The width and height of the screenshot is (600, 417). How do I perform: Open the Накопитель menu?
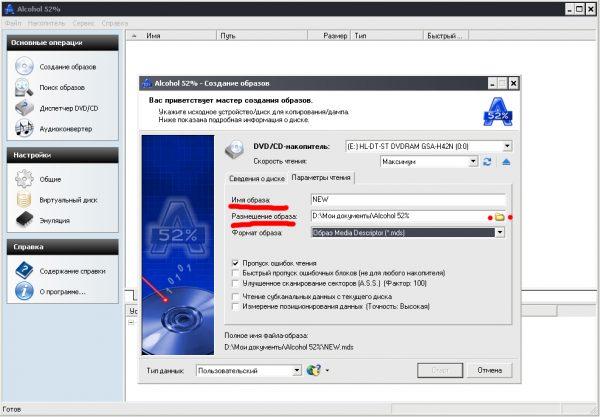click(47, 23)
